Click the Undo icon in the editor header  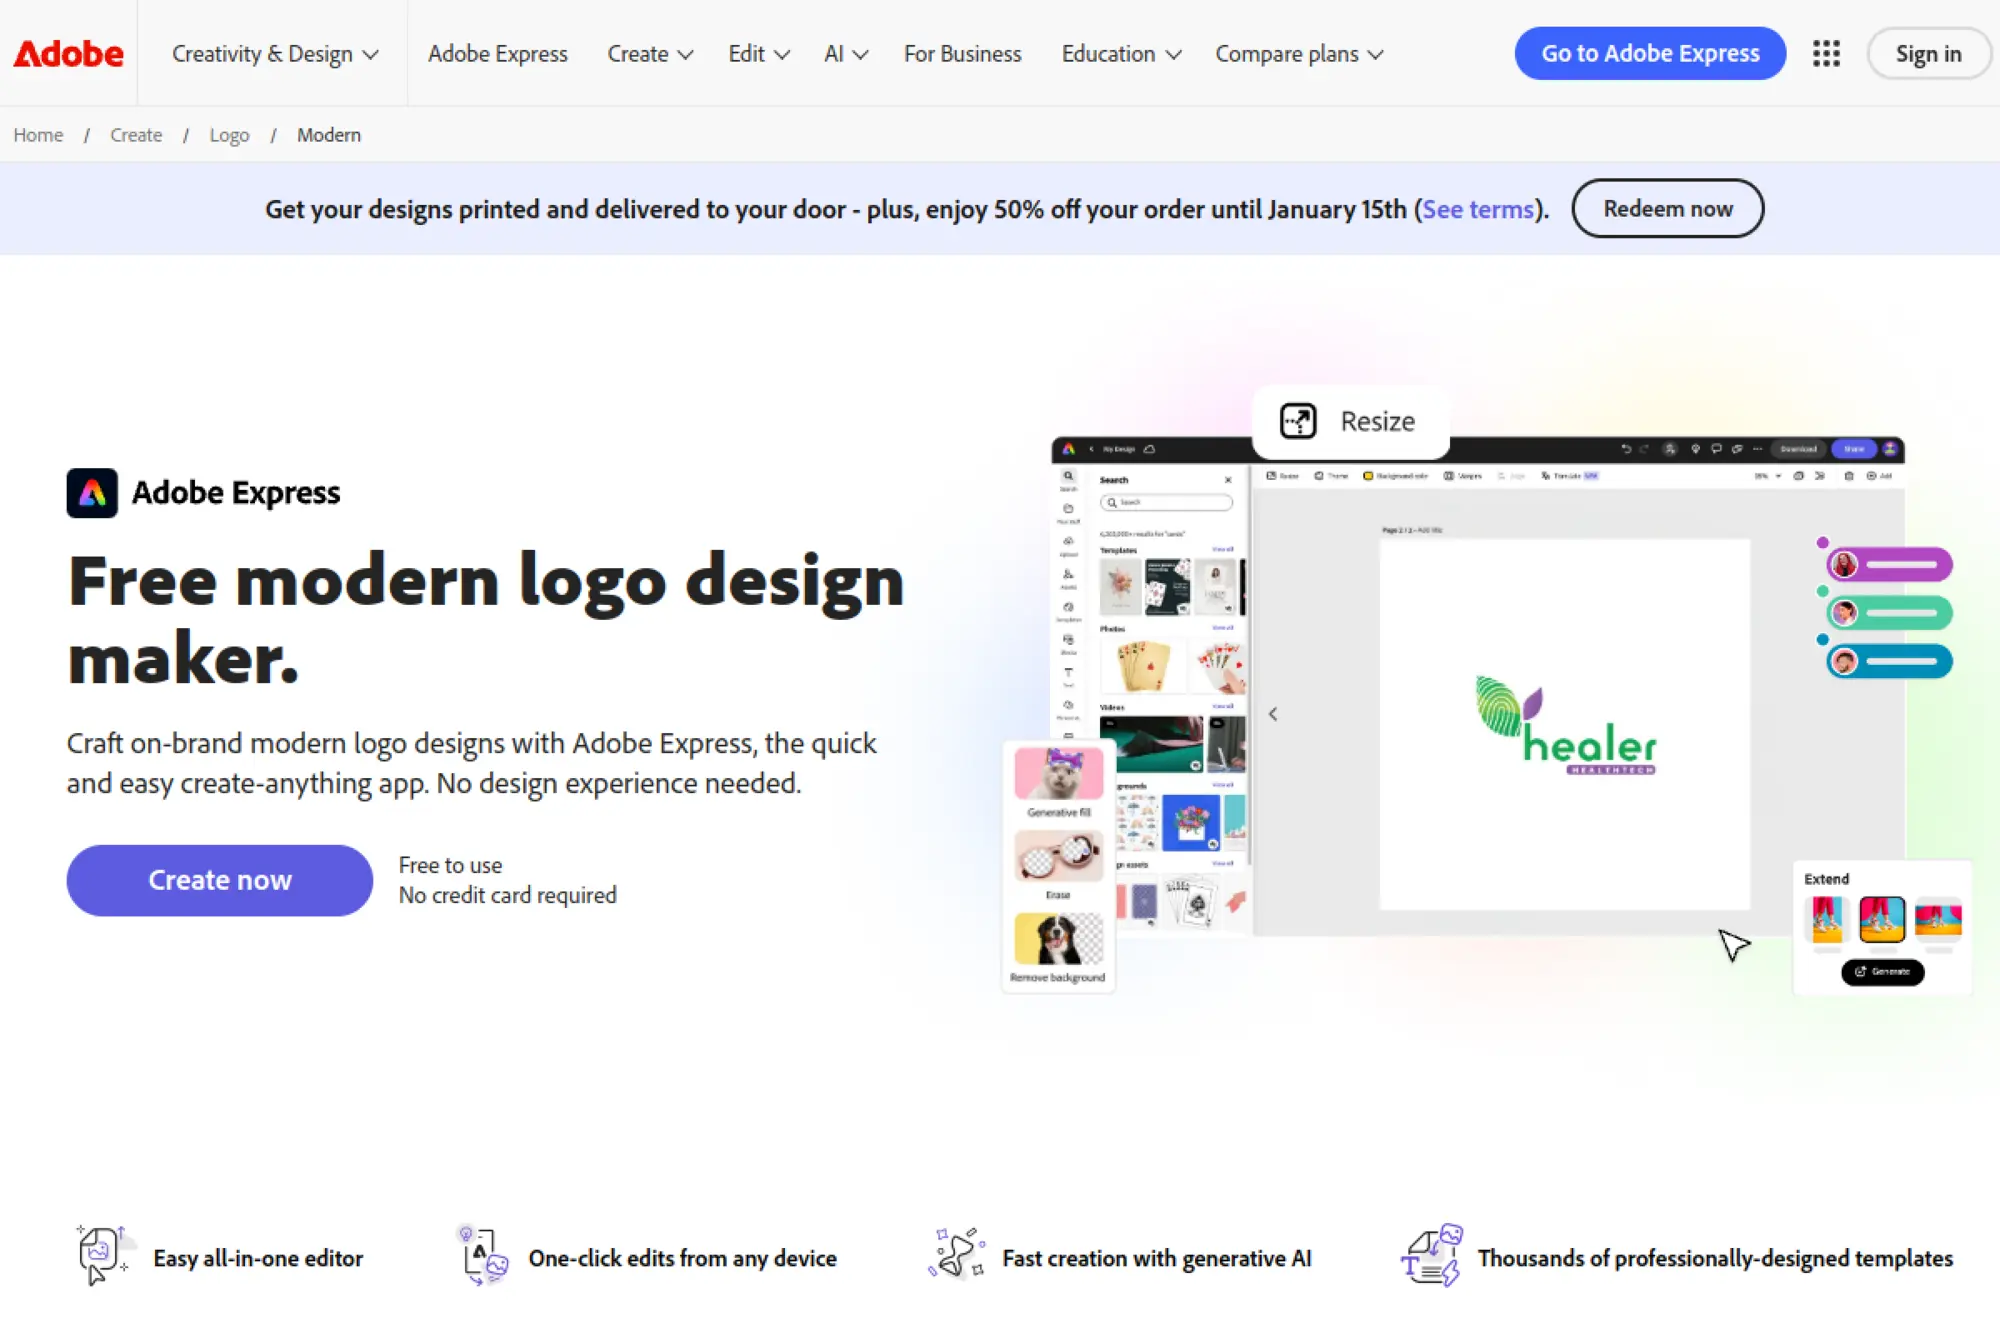1626,449
